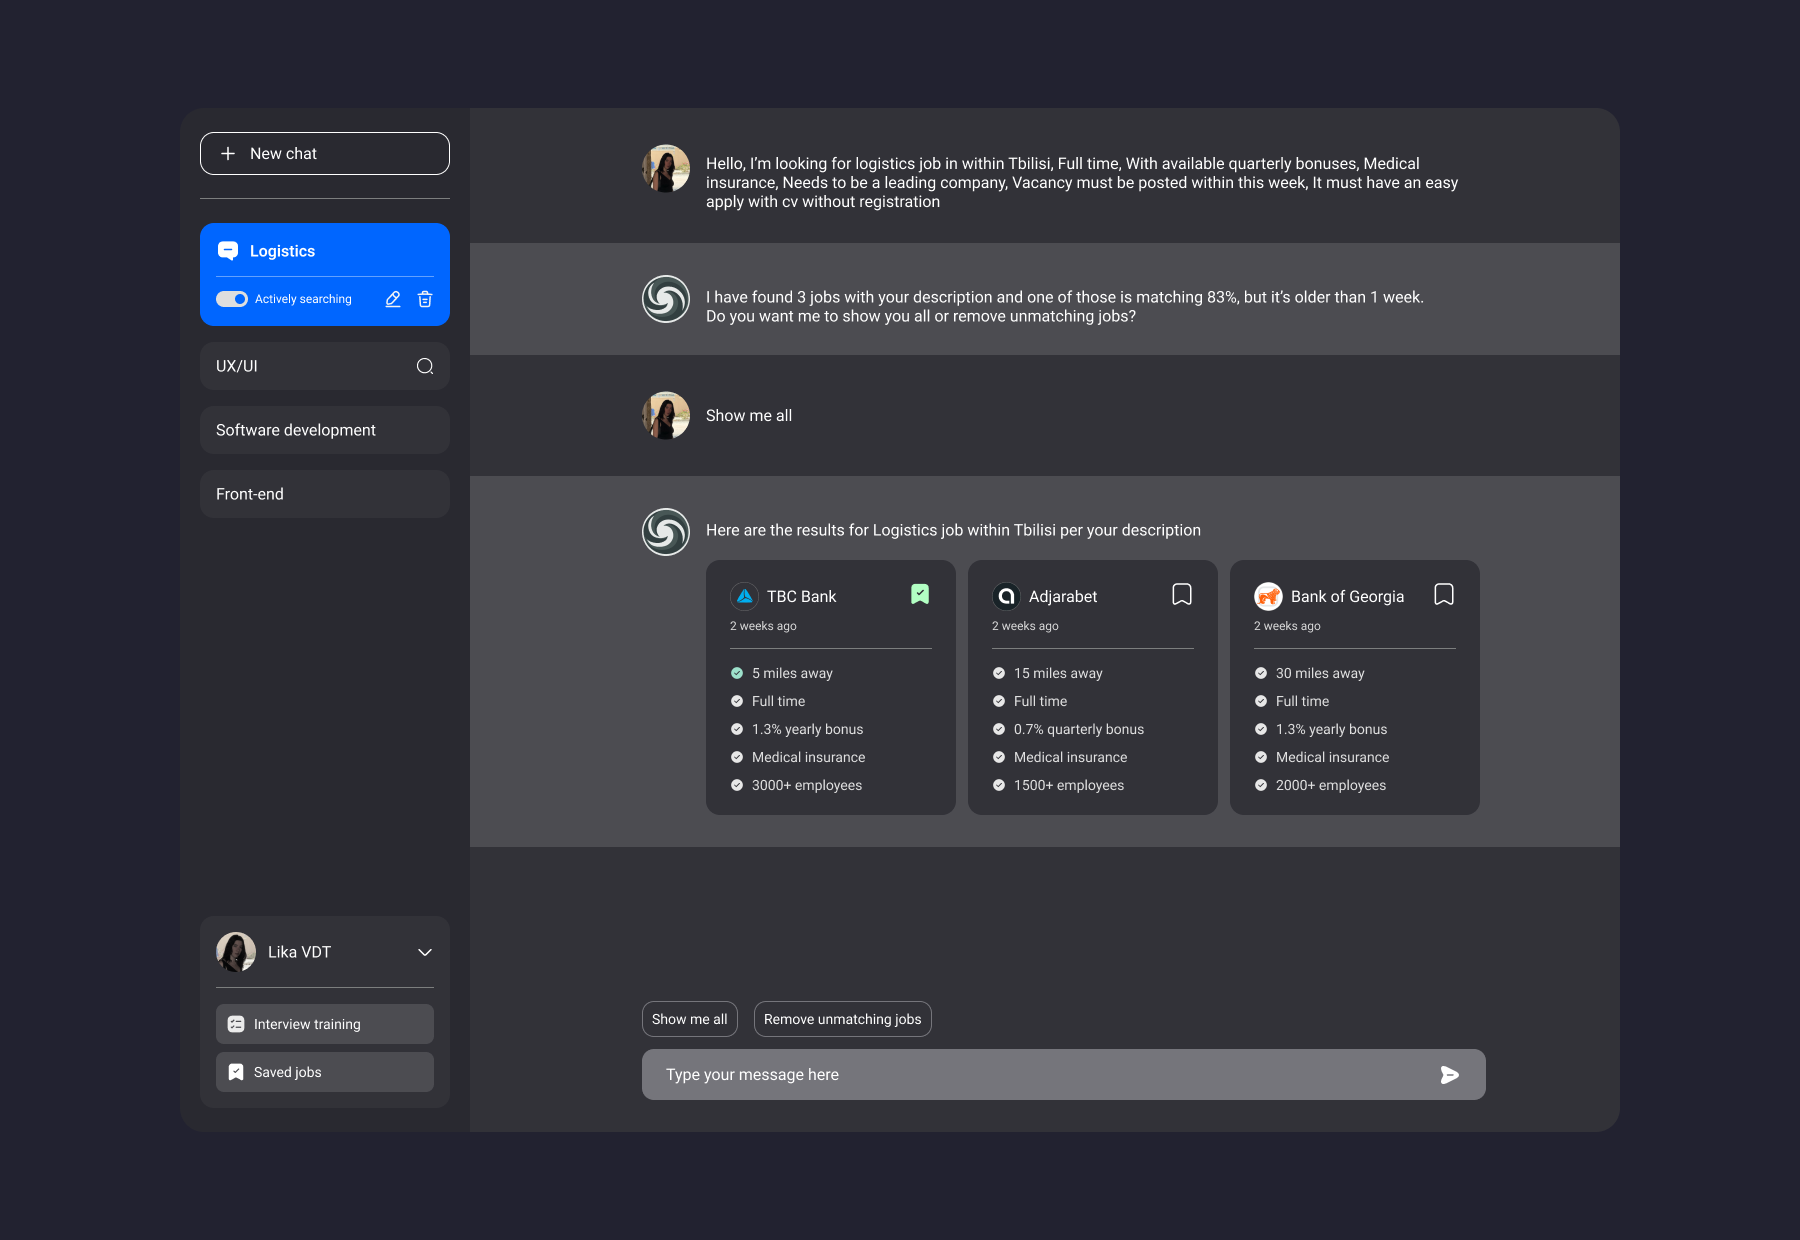Click 15 miles away in Adjarabet card

click(x=1058, y=673)
